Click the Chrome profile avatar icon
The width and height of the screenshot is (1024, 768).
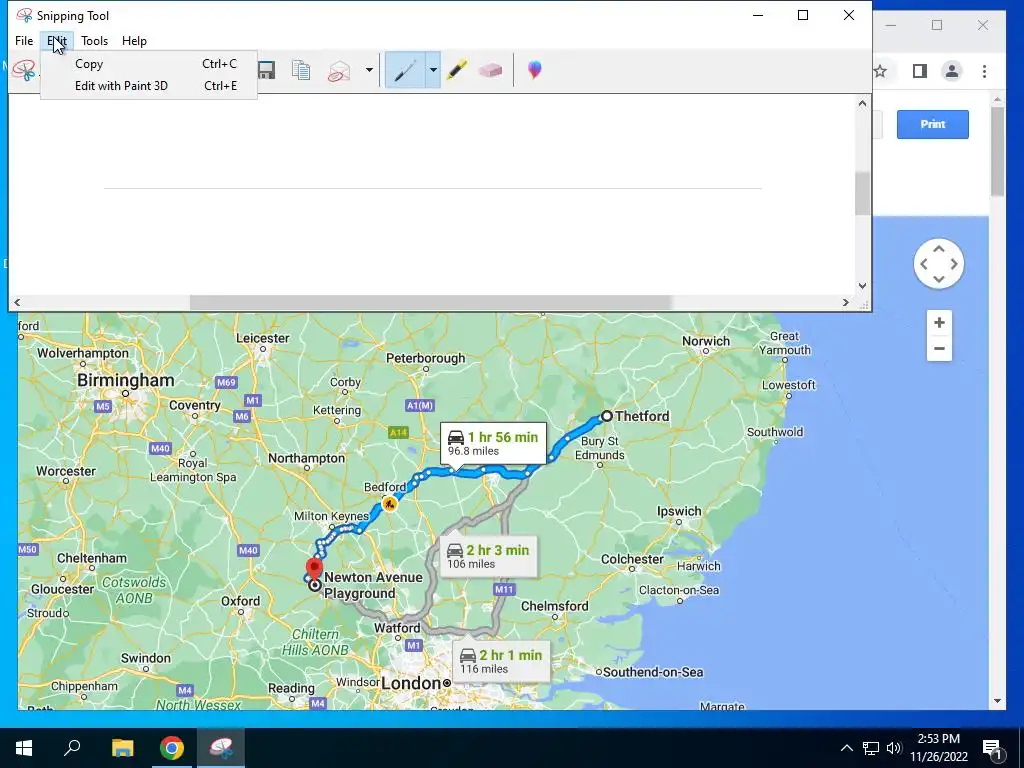[952, 71]
